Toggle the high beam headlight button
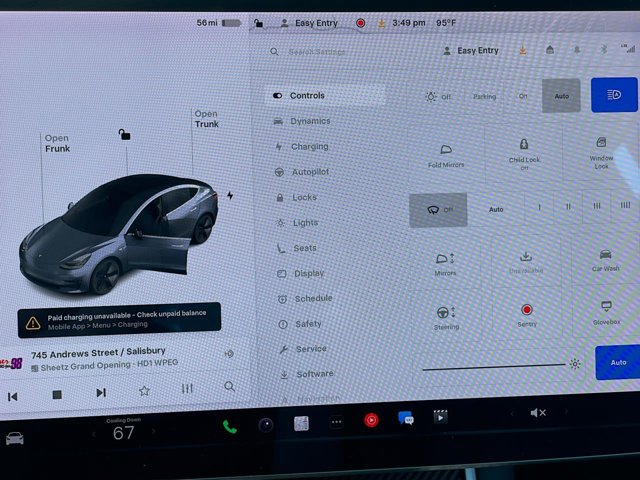Screen dimensions: 640x480 (614, 95)
